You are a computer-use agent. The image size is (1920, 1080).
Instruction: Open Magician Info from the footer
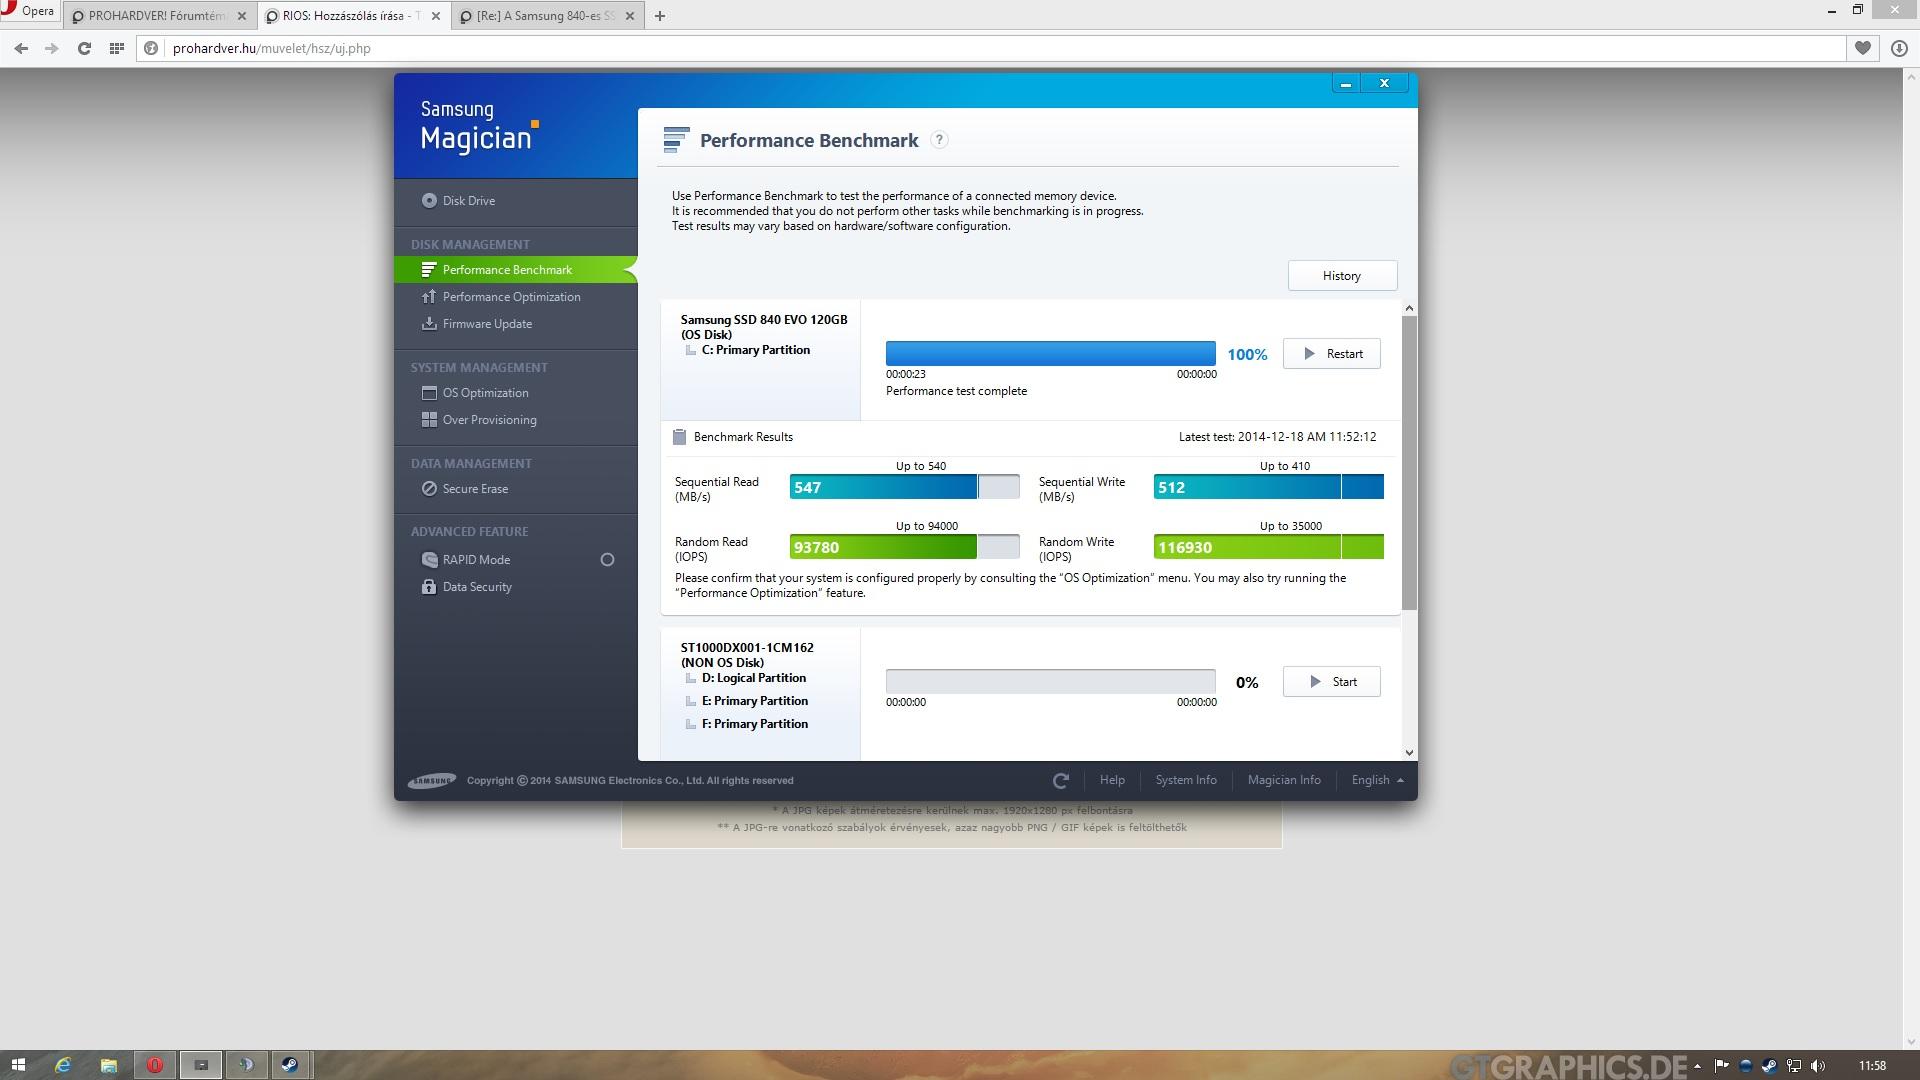click(x=1284, y=780)
